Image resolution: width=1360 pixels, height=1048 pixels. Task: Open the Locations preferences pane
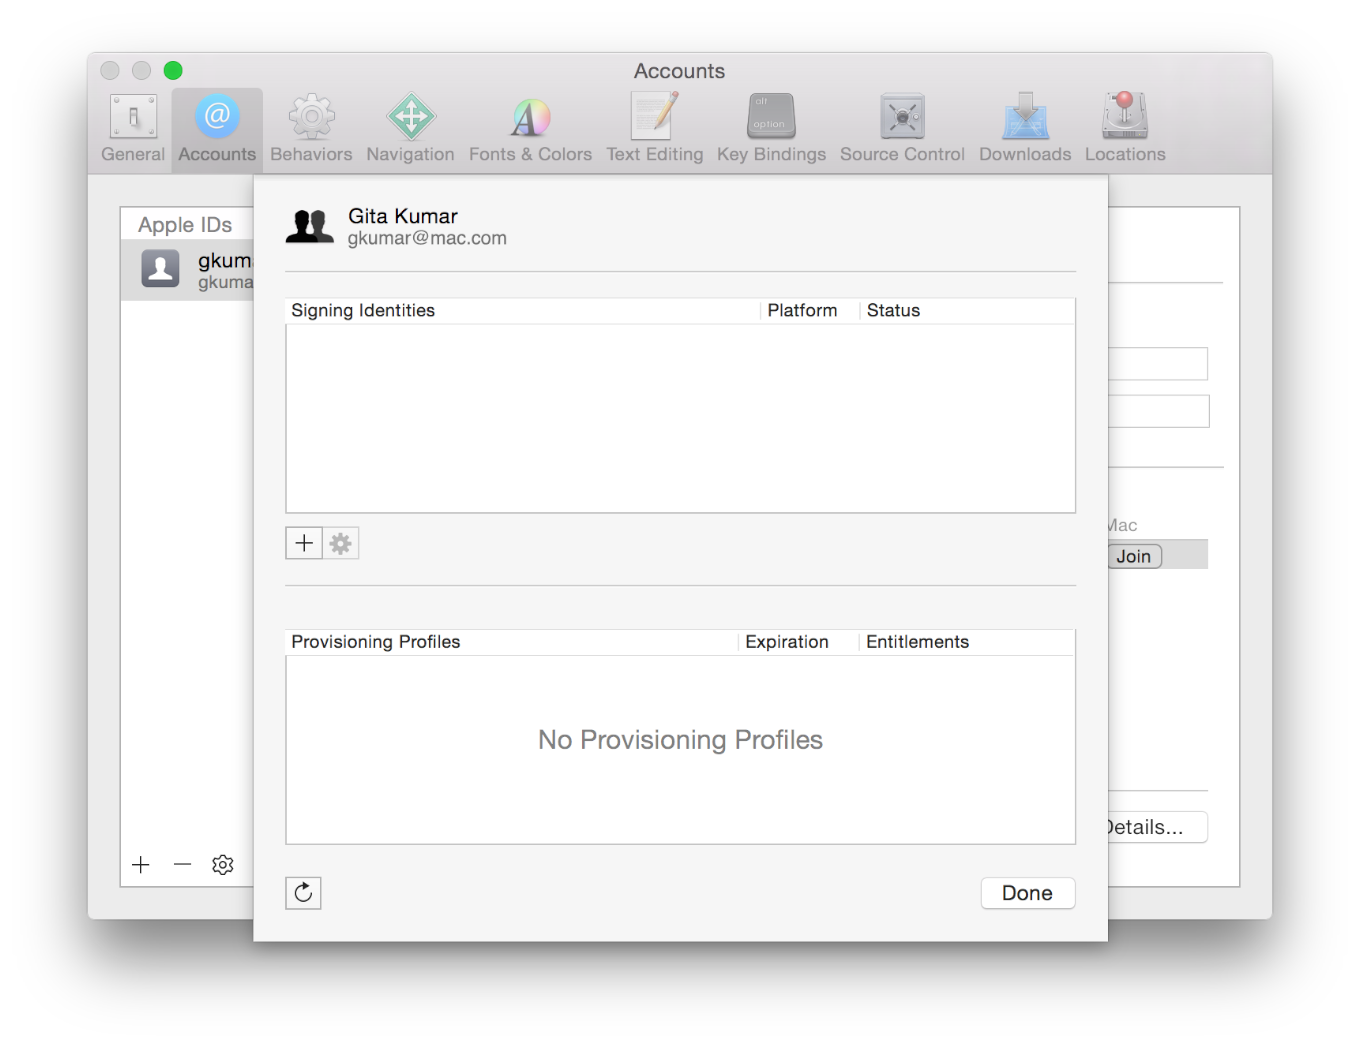coord(1125,130)
